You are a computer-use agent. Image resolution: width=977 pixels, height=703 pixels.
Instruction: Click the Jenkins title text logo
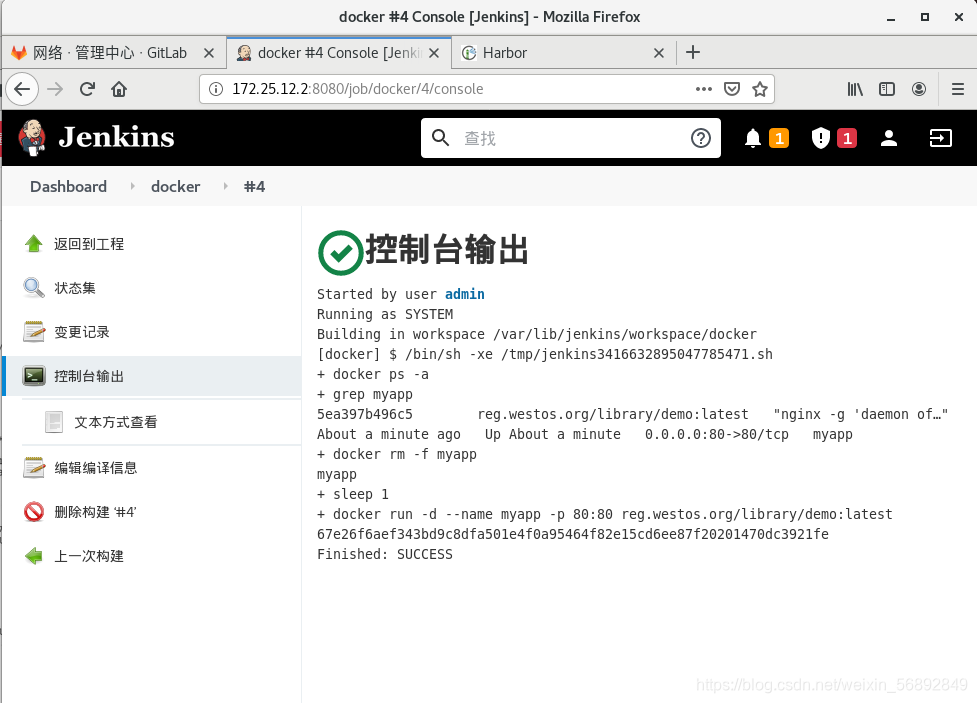tap(117, 137)
